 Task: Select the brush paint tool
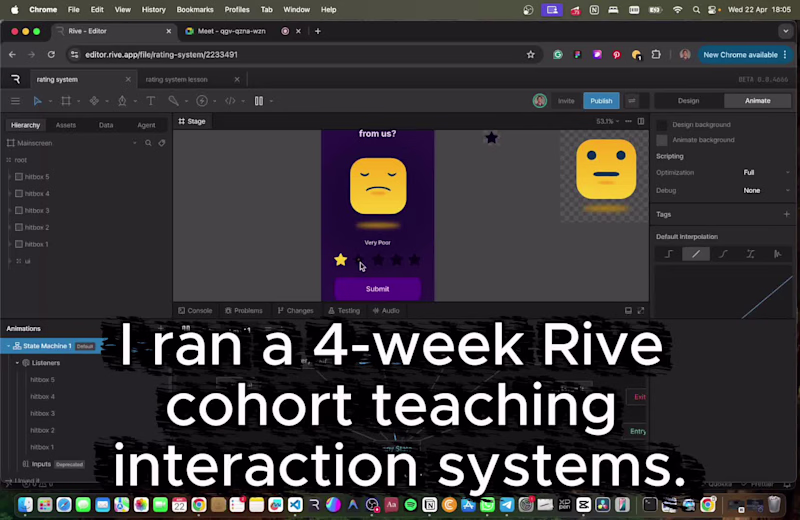click(173, 101)
